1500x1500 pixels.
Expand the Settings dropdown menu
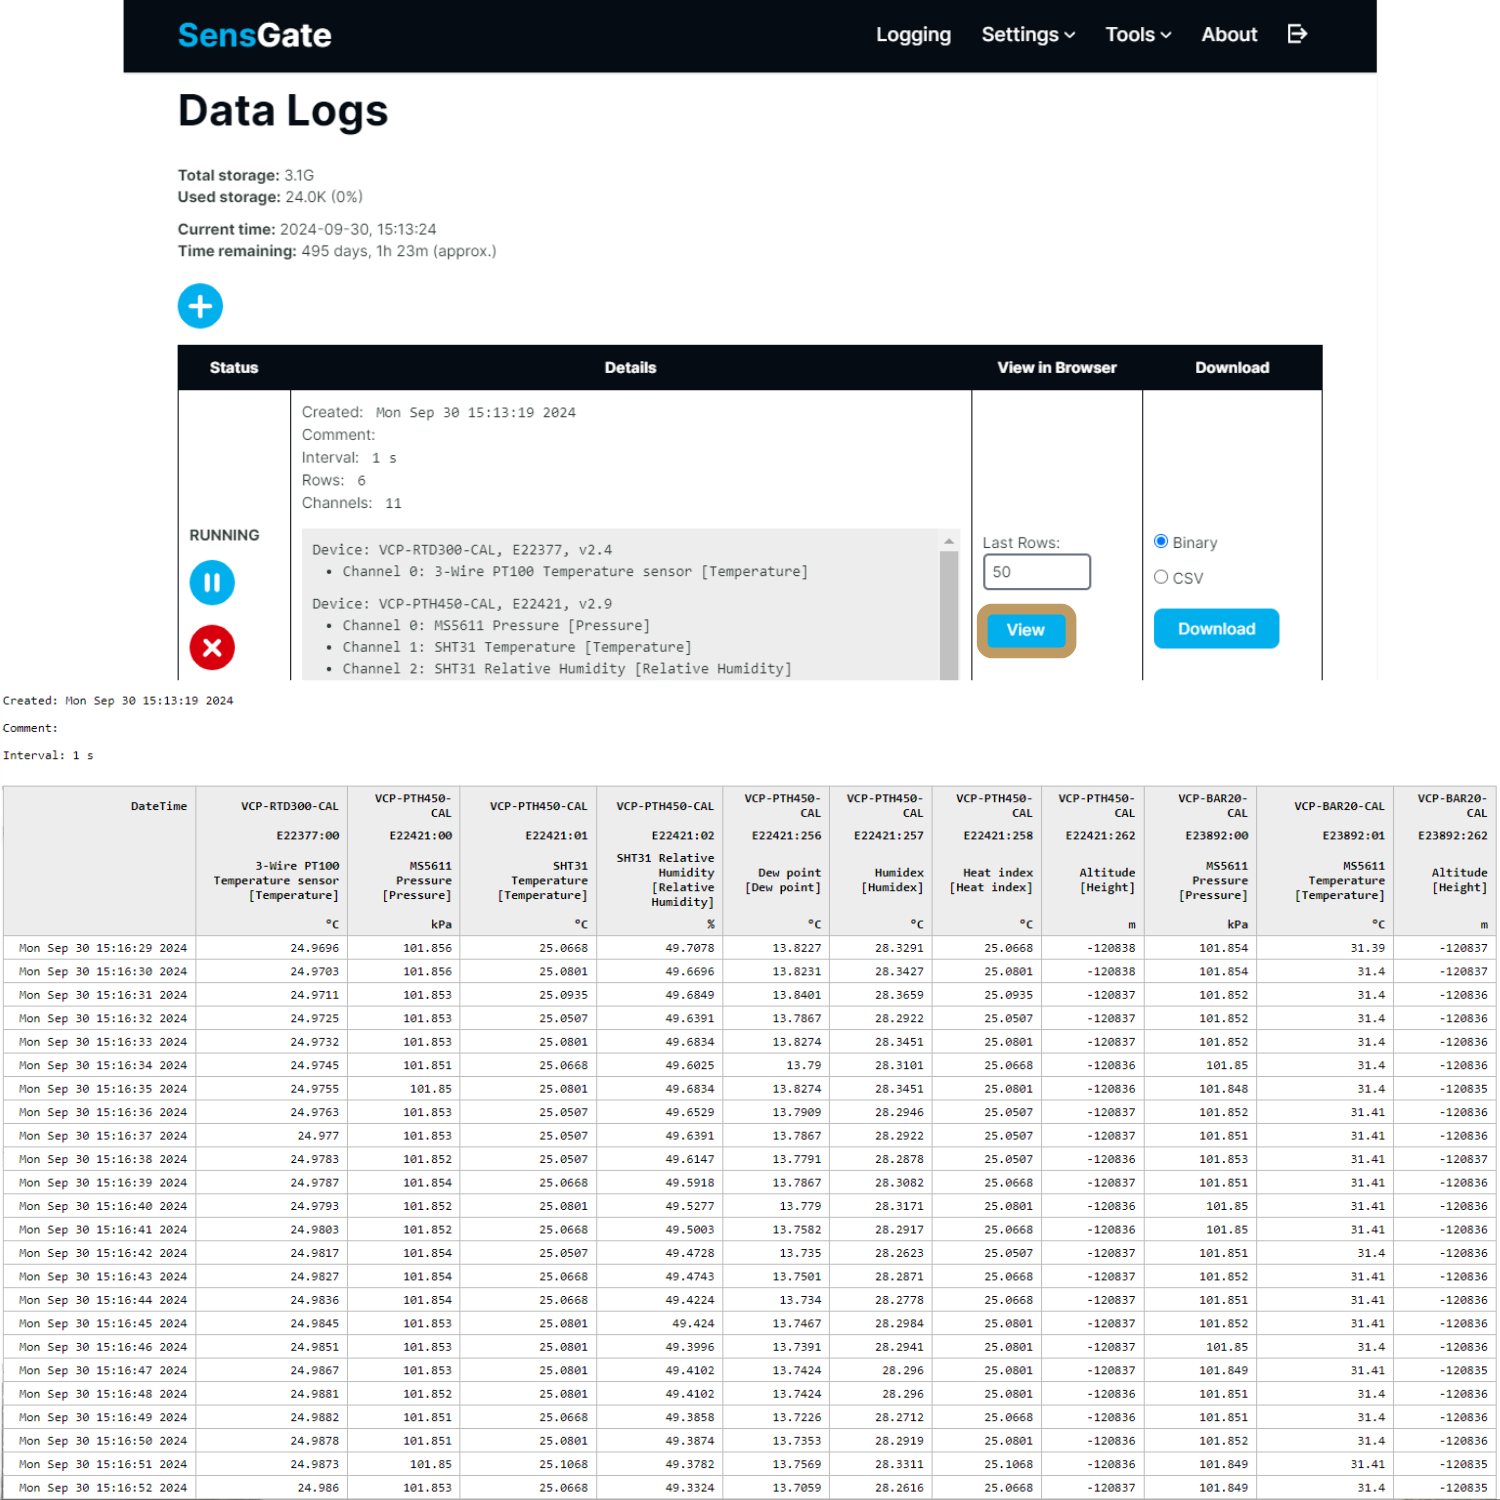(x=1028, y=34)
